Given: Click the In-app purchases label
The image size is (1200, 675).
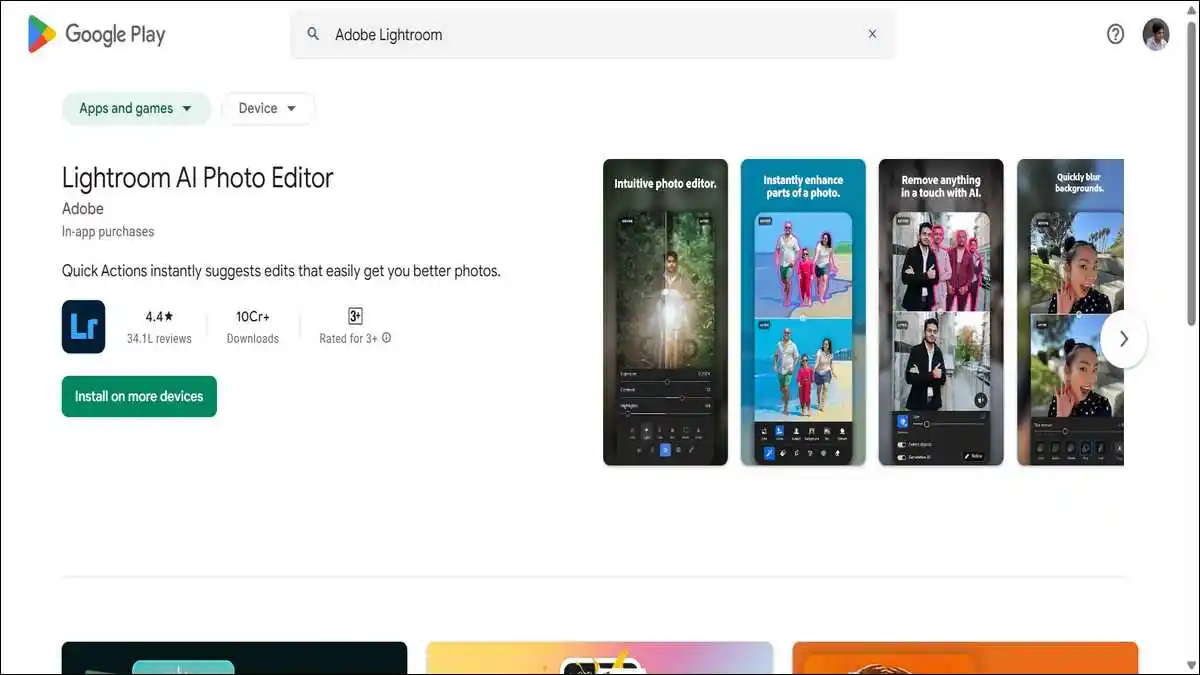Looking at the screenshot, I should point(108,231).
